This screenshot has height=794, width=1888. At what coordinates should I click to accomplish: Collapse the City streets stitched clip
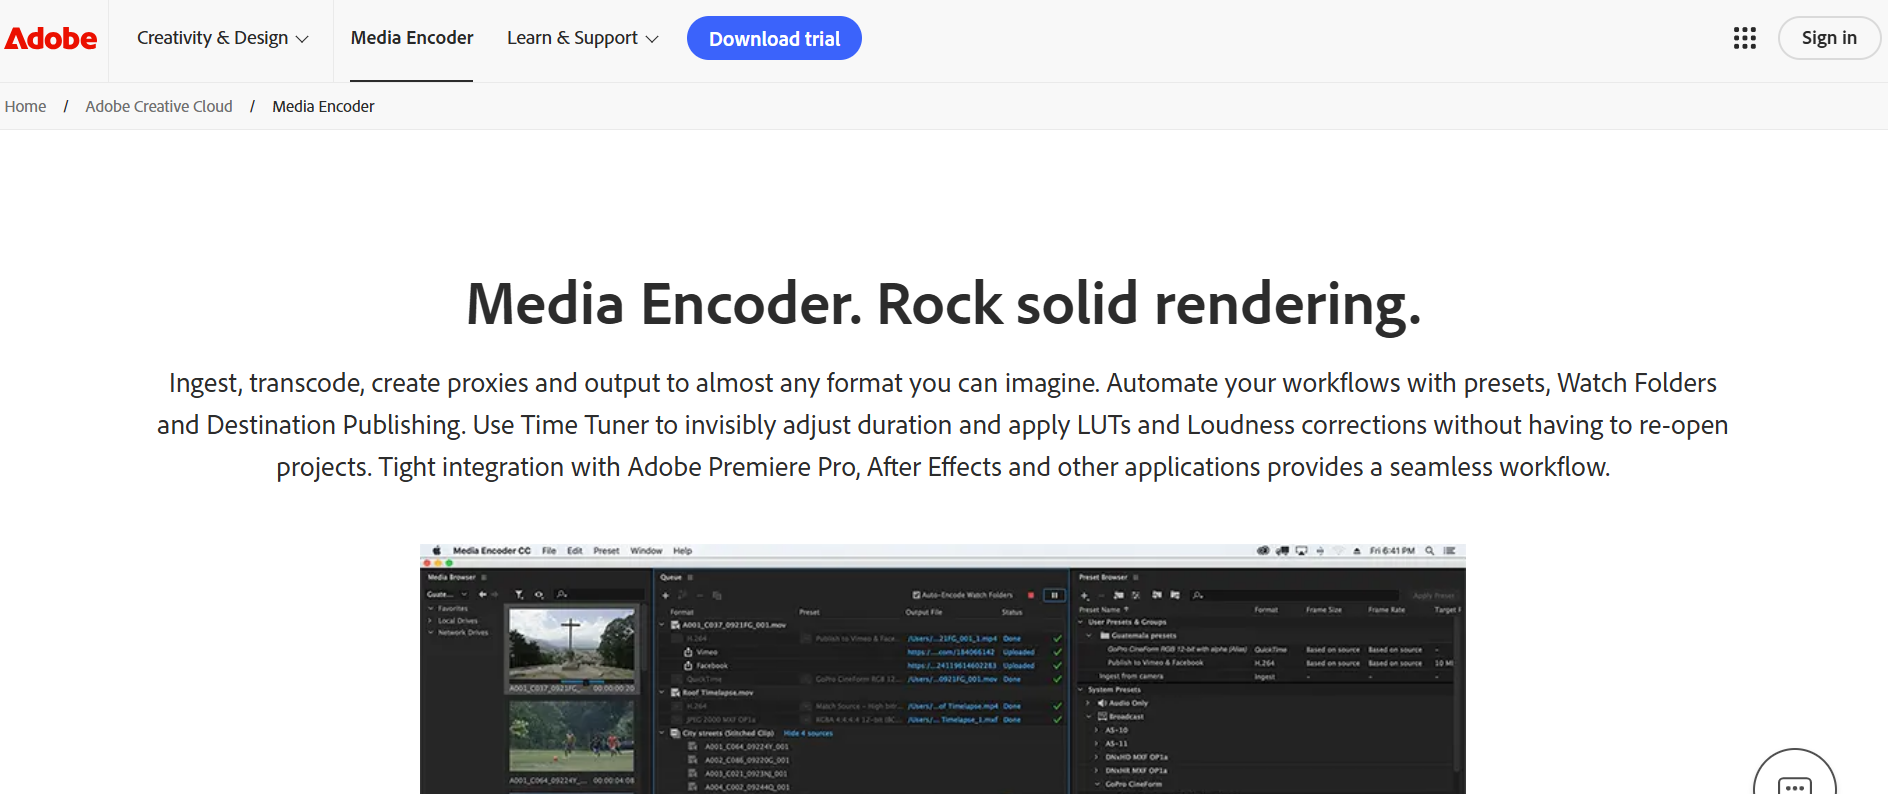662,733
